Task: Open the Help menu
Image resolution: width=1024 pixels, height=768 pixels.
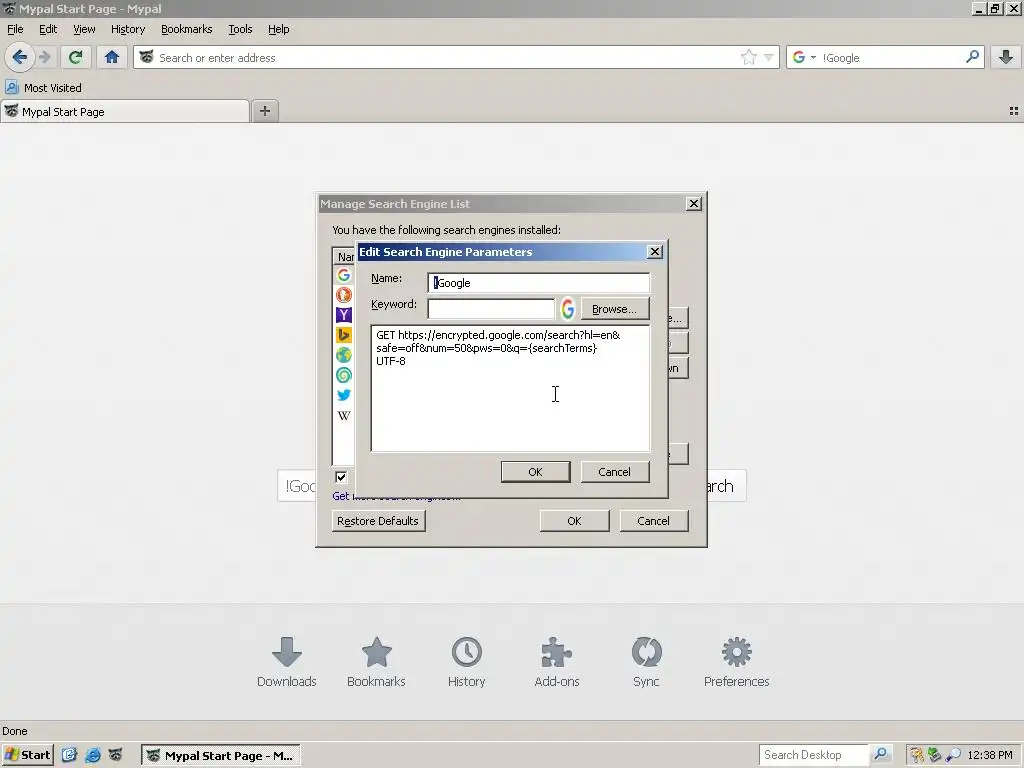Action: pyautogui.click(x=278, y=29)
